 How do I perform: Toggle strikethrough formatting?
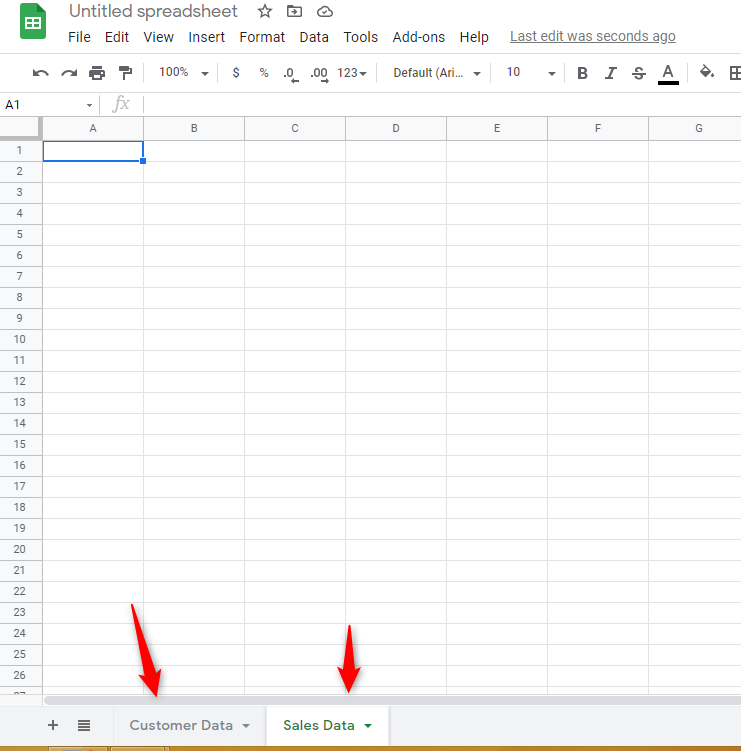639,73
